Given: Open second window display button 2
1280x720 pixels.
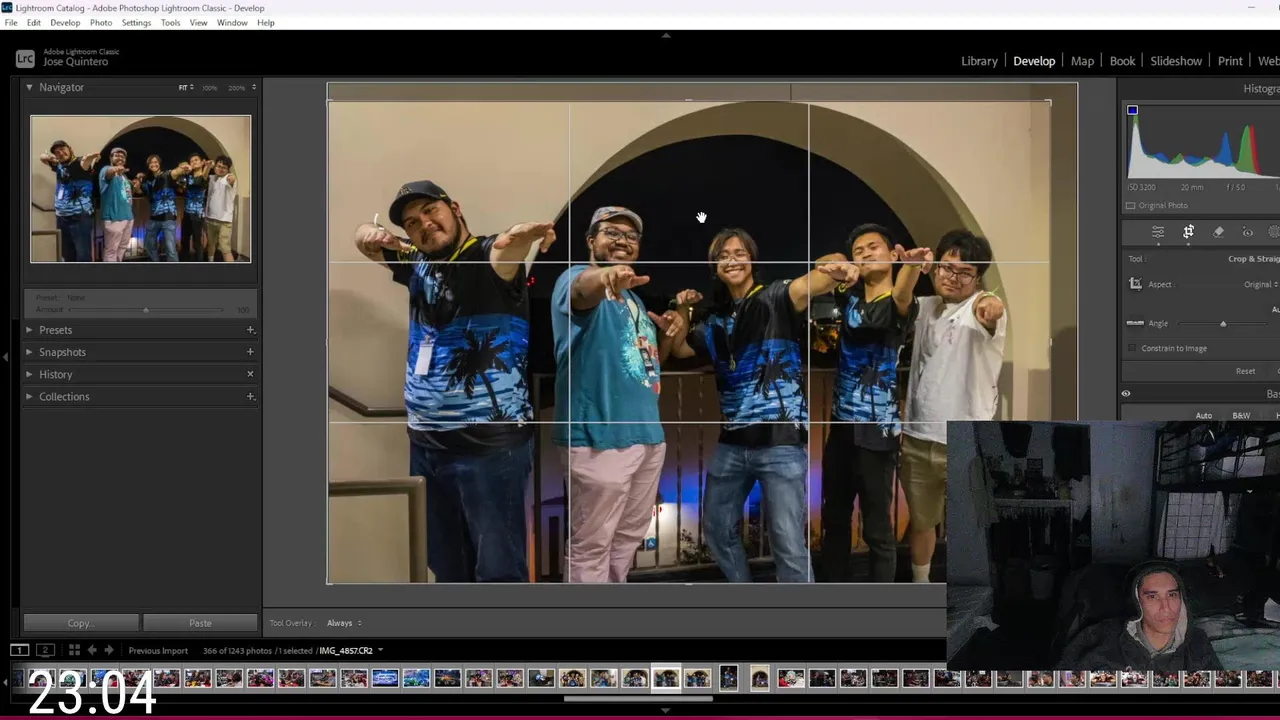Looking at the screenshot, I should 45,650.
